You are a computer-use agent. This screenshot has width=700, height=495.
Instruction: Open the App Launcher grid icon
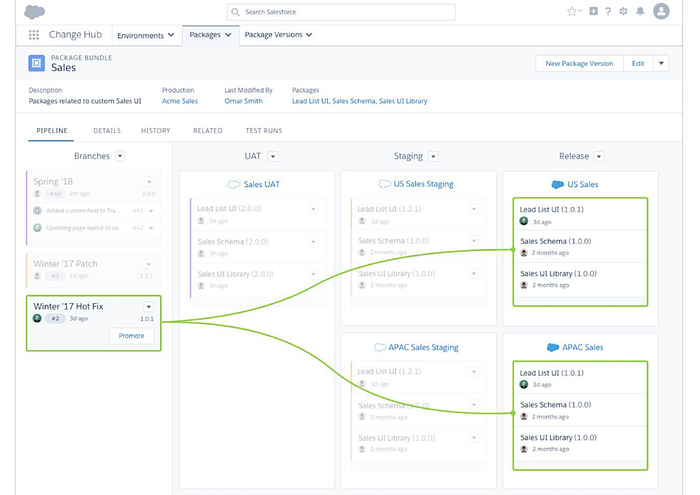pyautogui.click(x=33, y=35)
